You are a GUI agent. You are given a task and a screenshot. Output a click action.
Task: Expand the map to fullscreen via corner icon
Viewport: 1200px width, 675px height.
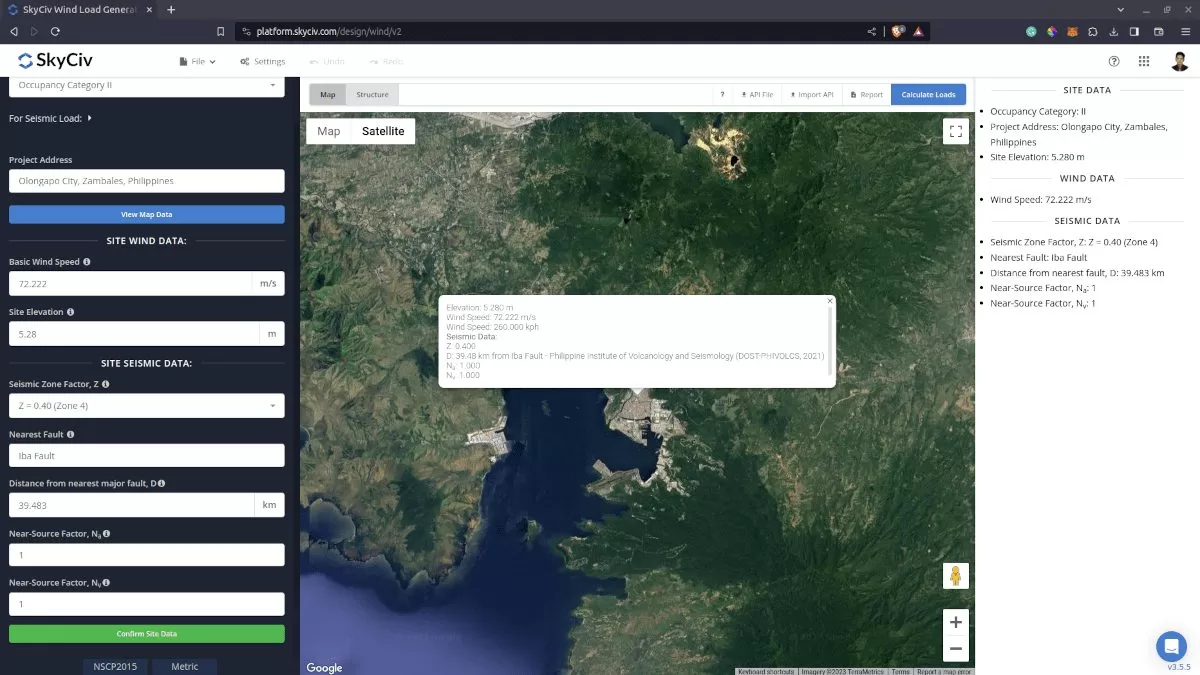955,130
